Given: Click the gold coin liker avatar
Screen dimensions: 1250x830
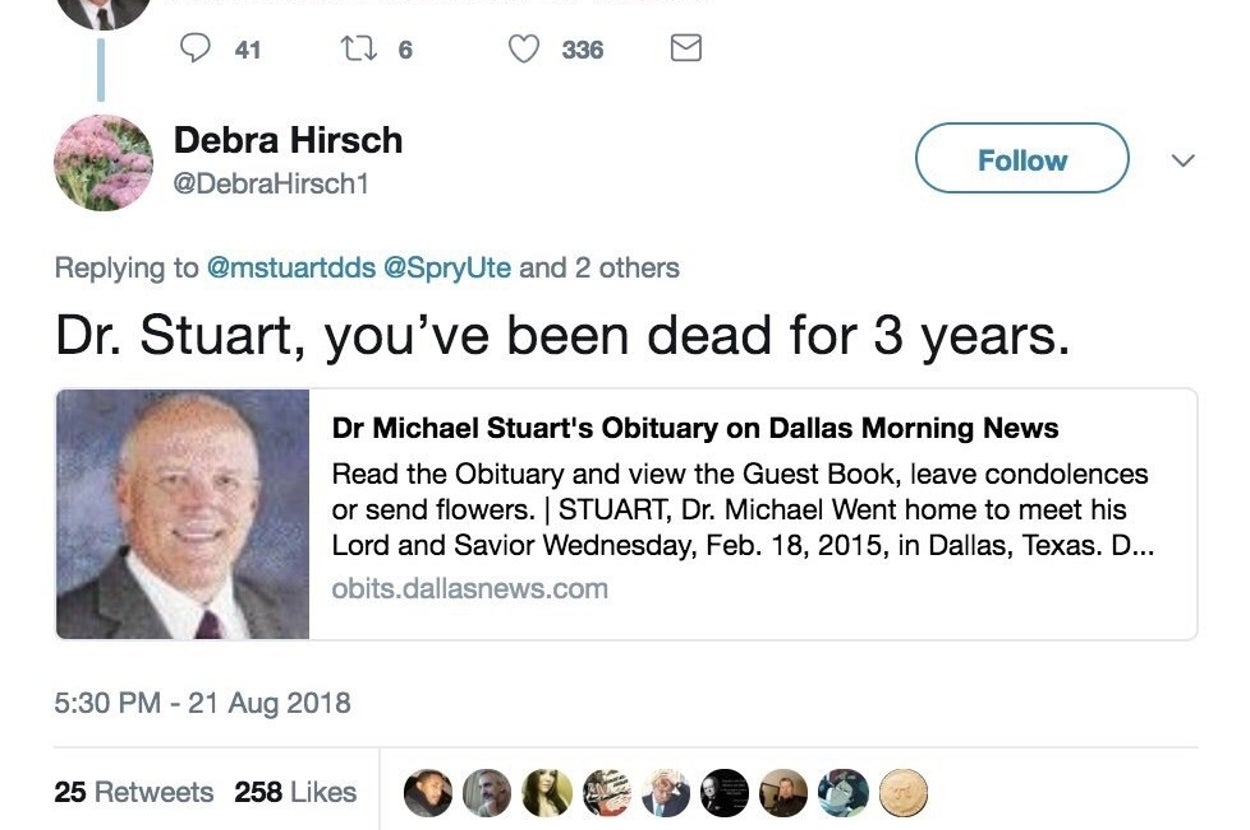Looking at the screenshot, I should (903, 793).
